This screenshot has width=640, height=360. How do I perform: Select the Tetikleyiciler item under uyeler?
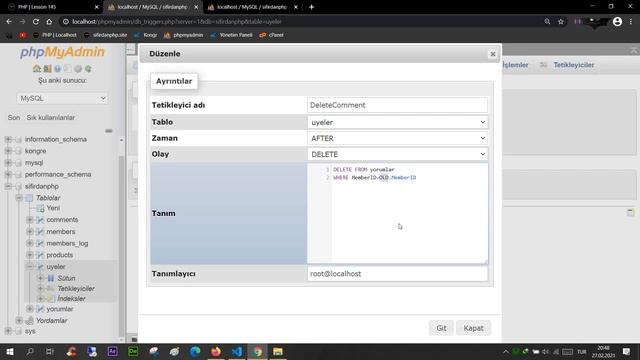76,288
